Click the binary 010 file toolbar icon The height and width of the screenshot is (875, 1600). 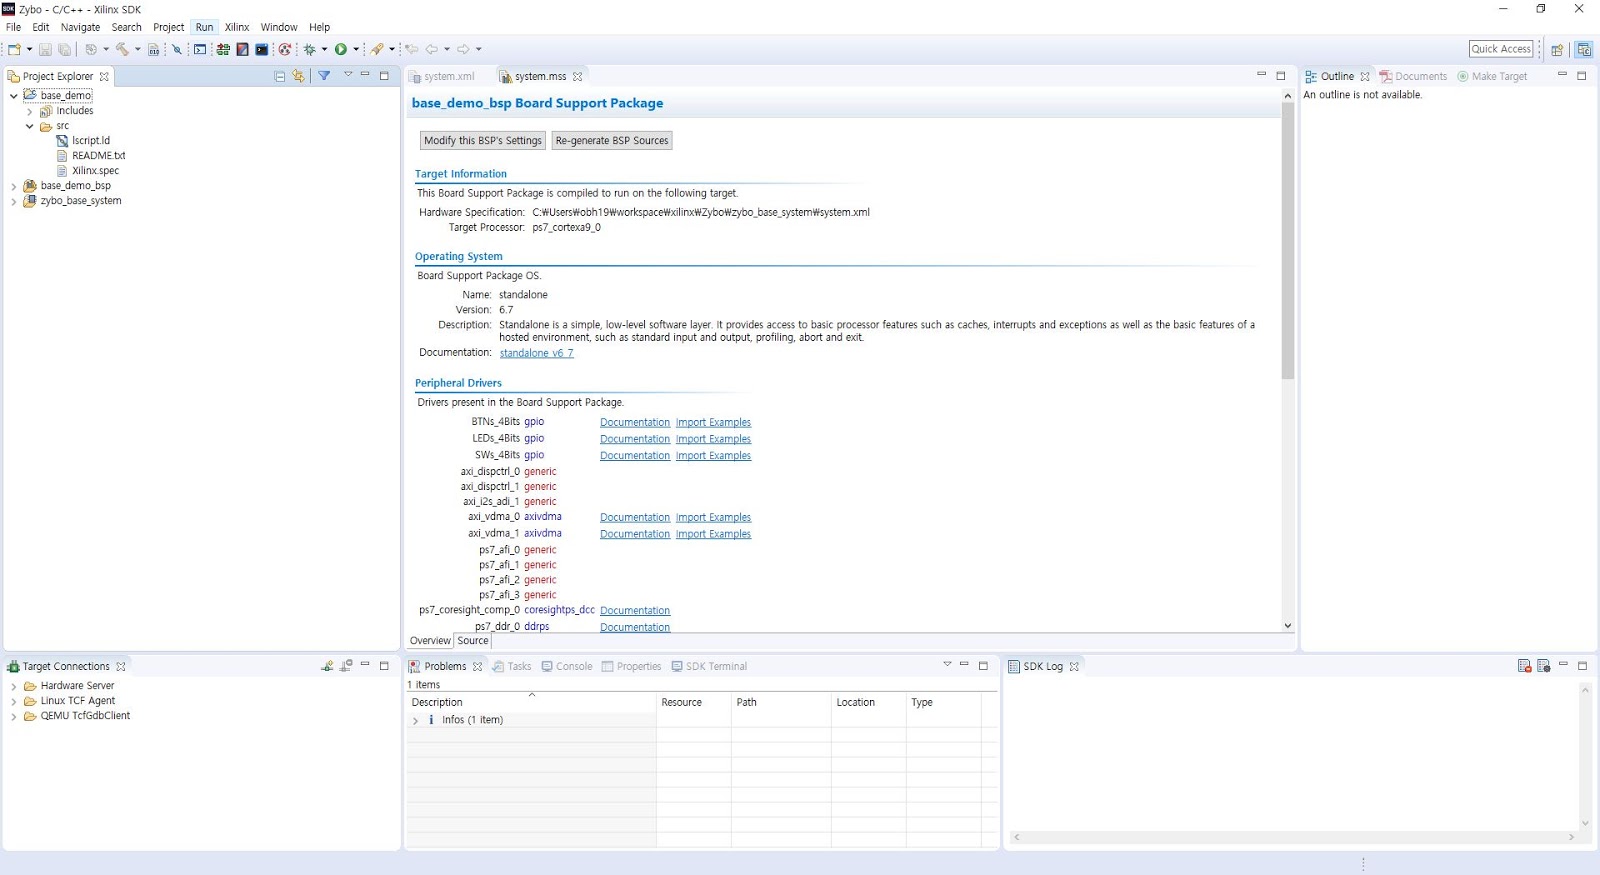(153, 49)
